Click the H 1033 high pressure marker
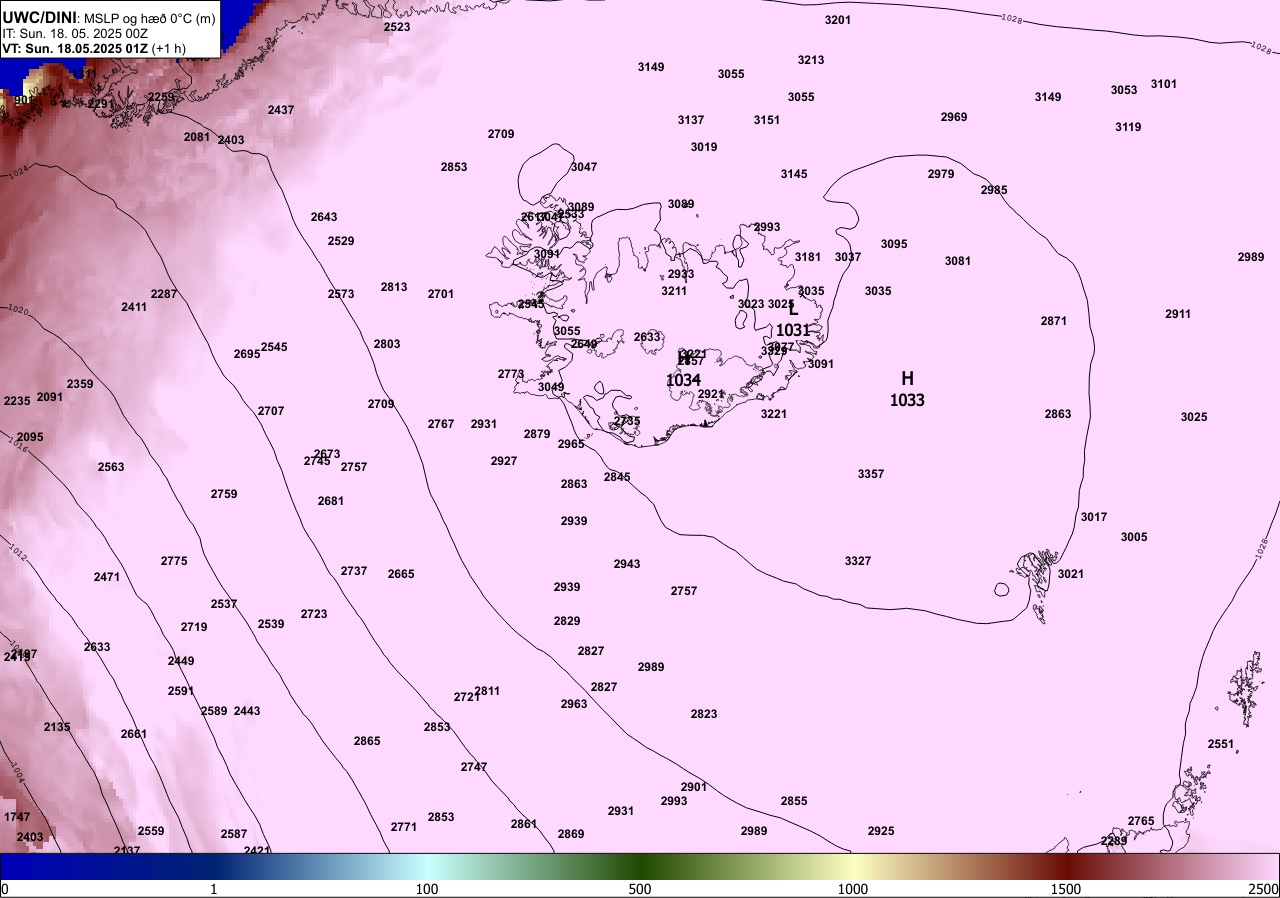The width and height of the screenshot is (1280, 898). coord(907,389)
